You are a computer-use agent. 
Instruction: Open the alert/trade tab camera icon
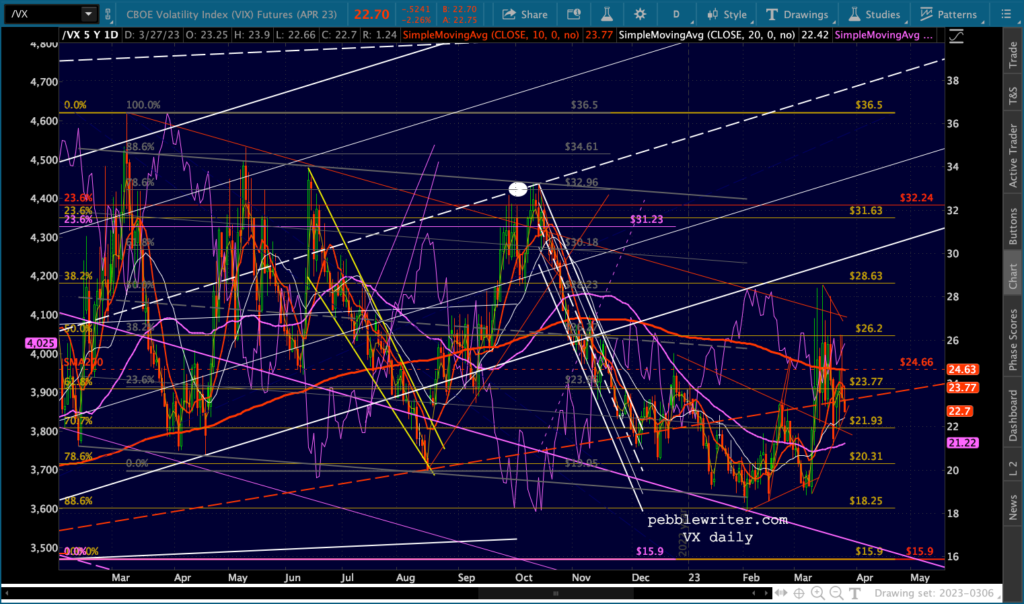pos(573,14)
